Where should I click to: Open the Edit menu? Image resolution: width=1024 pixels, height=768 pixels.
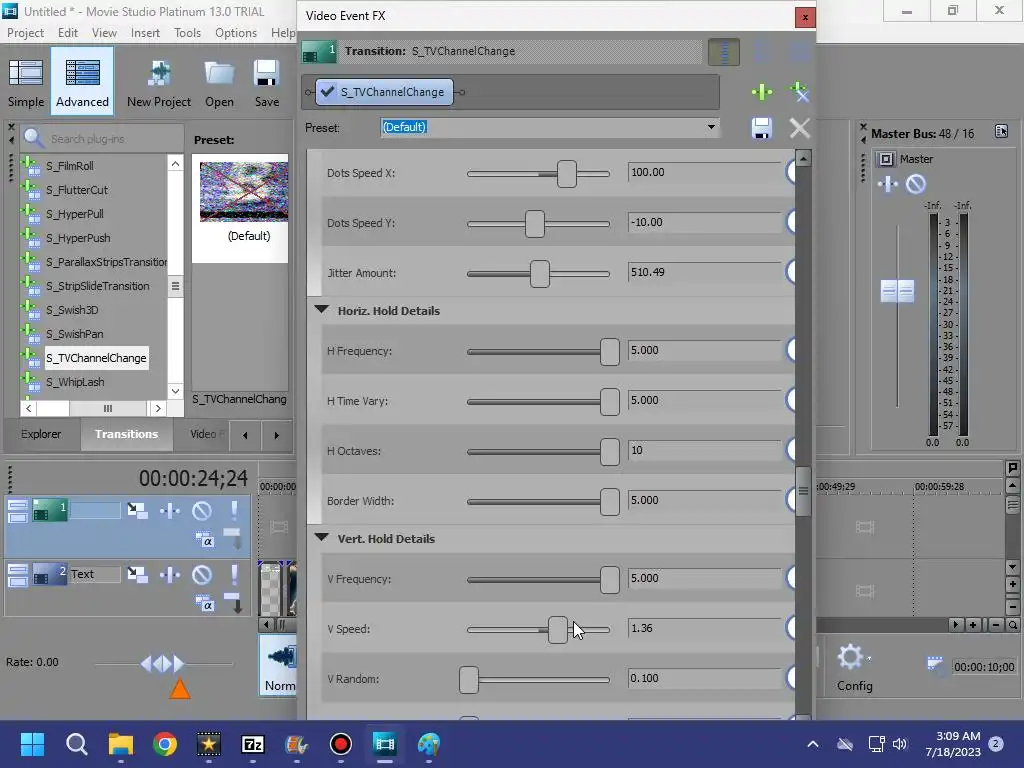coord(68,33)
